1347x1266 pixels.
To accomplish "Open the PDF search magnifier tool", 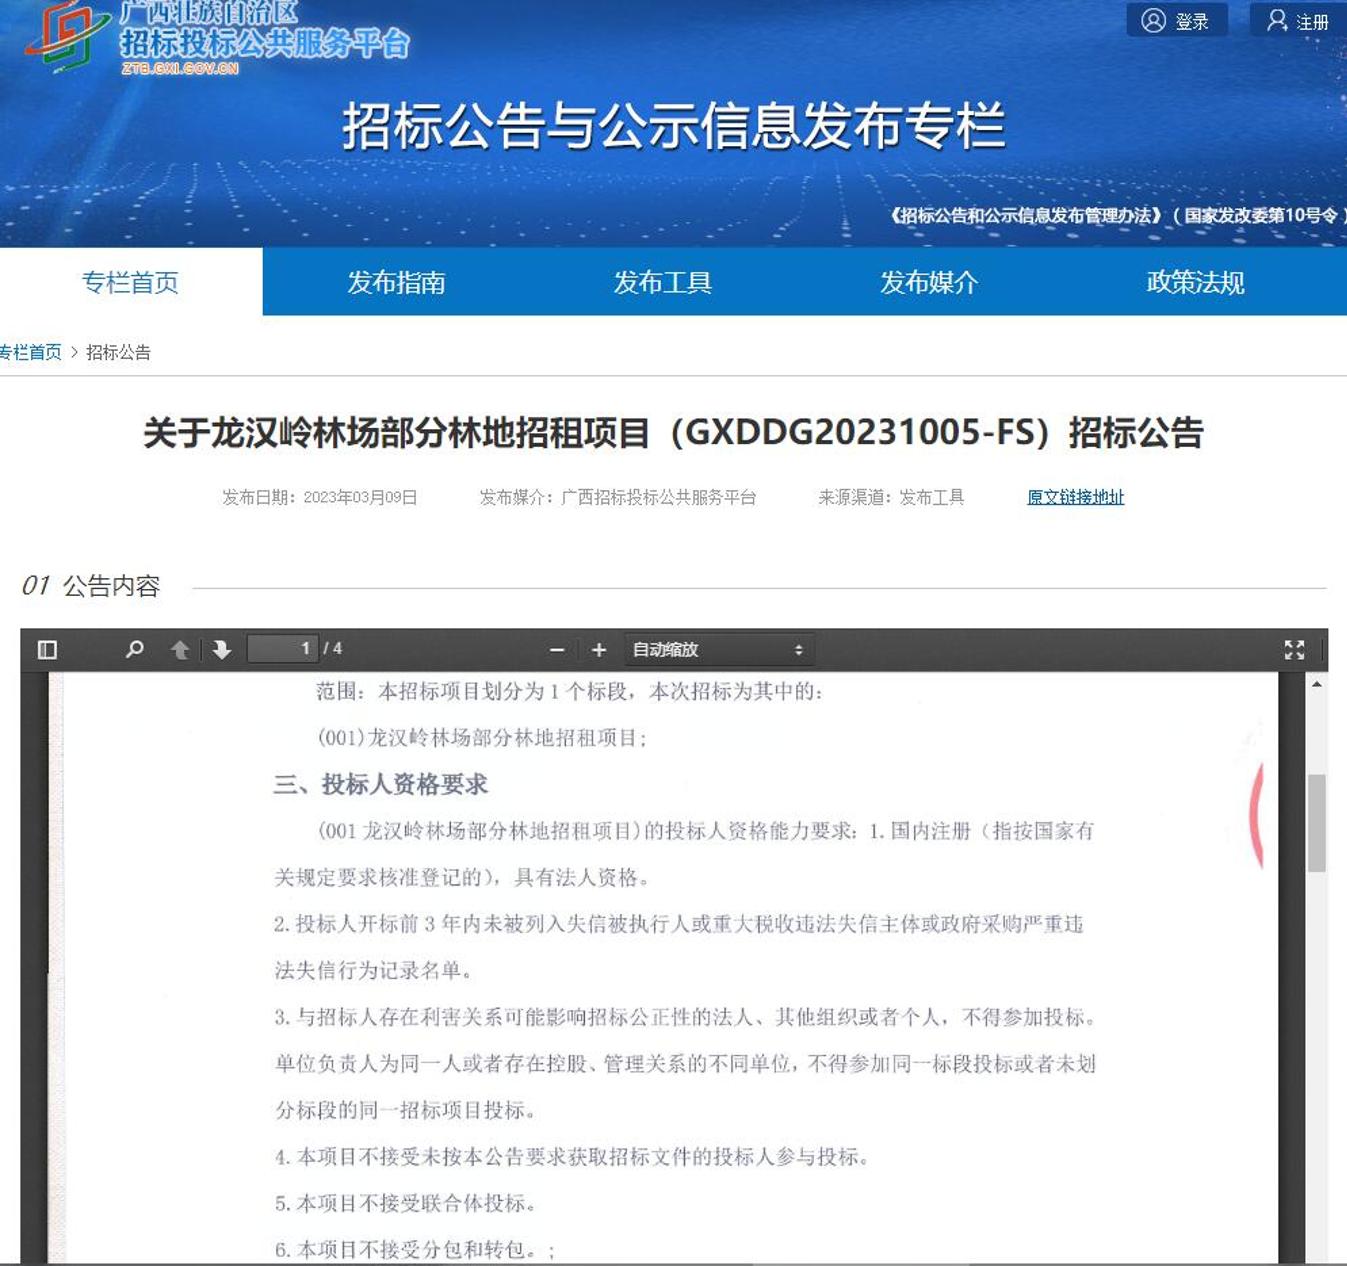I will pos(134,650).
